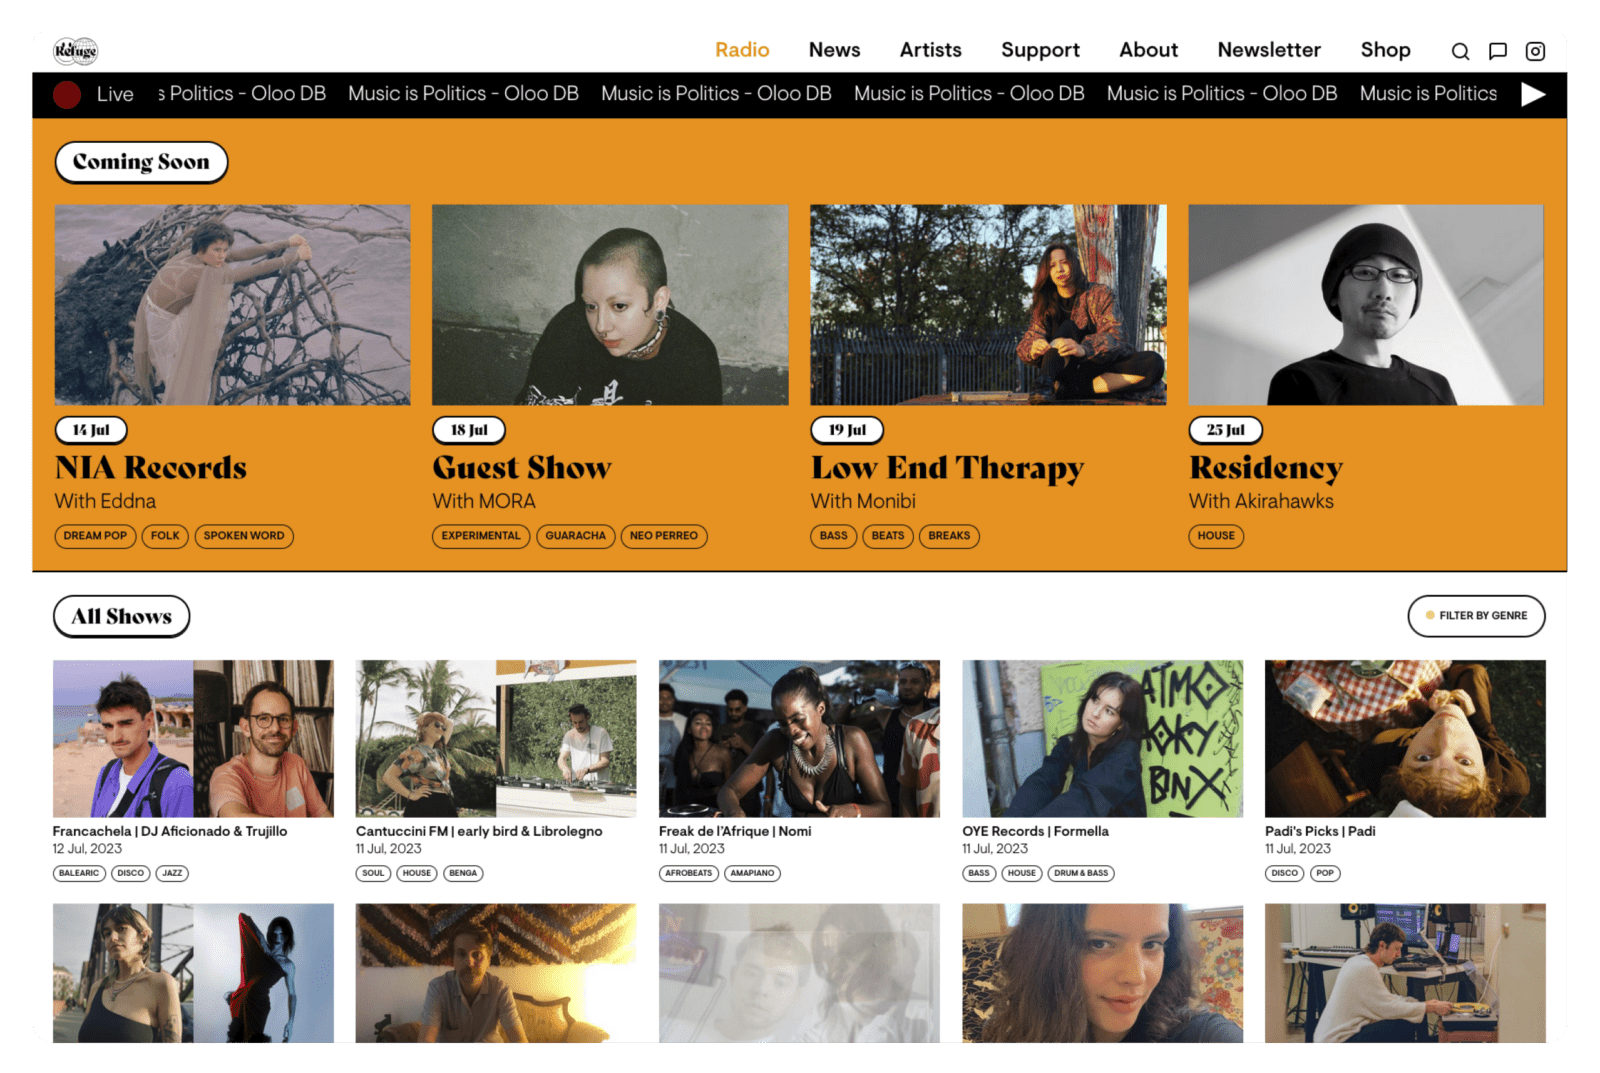Screen dimensions: 1600x1073
Task: Open the Support page
Action: tap(1040, 50)
